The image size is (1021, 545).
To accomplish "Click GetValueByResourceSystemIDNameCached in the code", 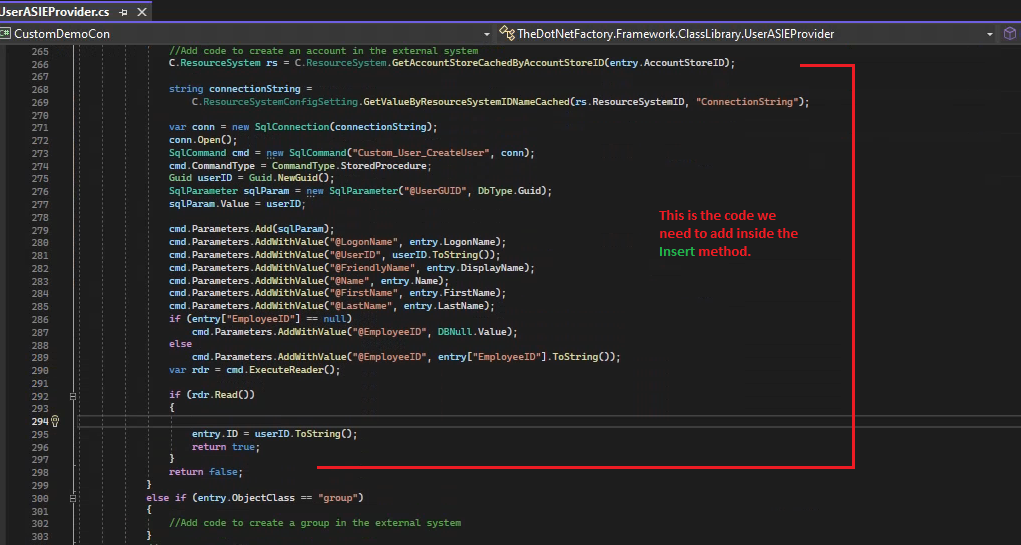I will [466, 102].
